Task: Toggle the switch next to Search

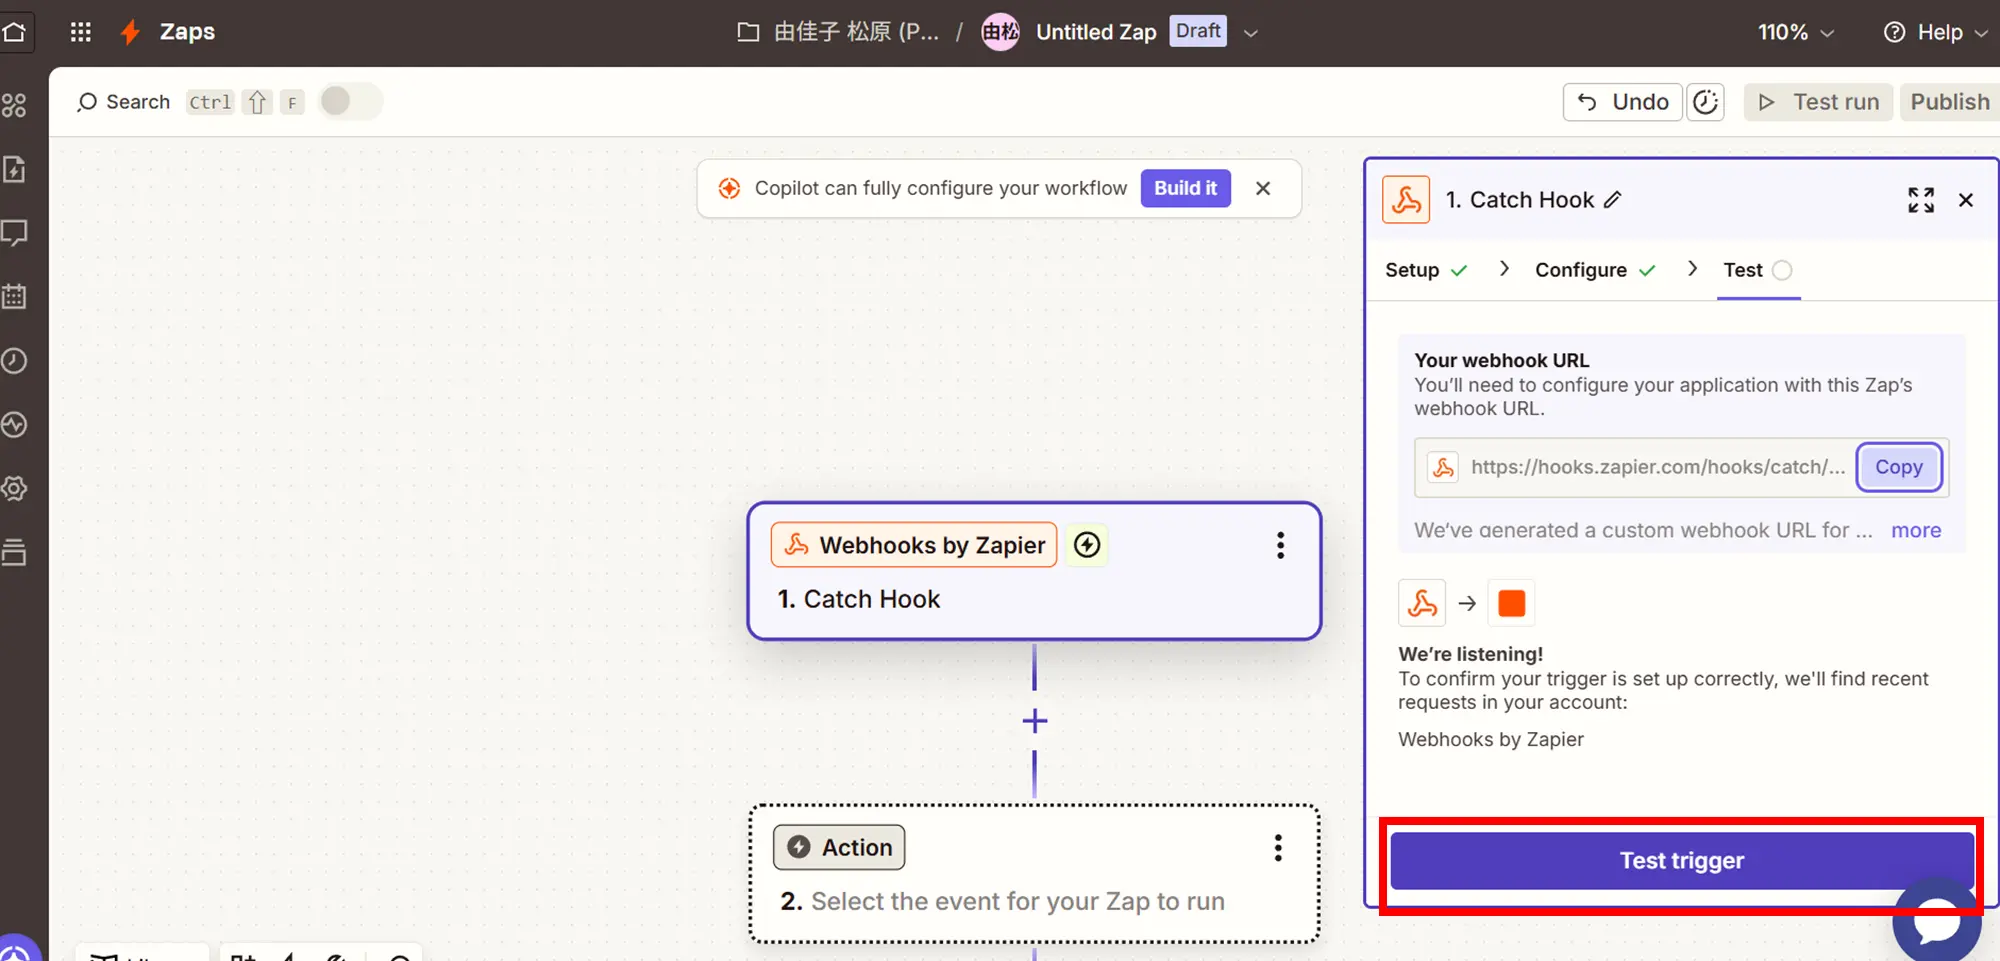Action: (349, 102)
